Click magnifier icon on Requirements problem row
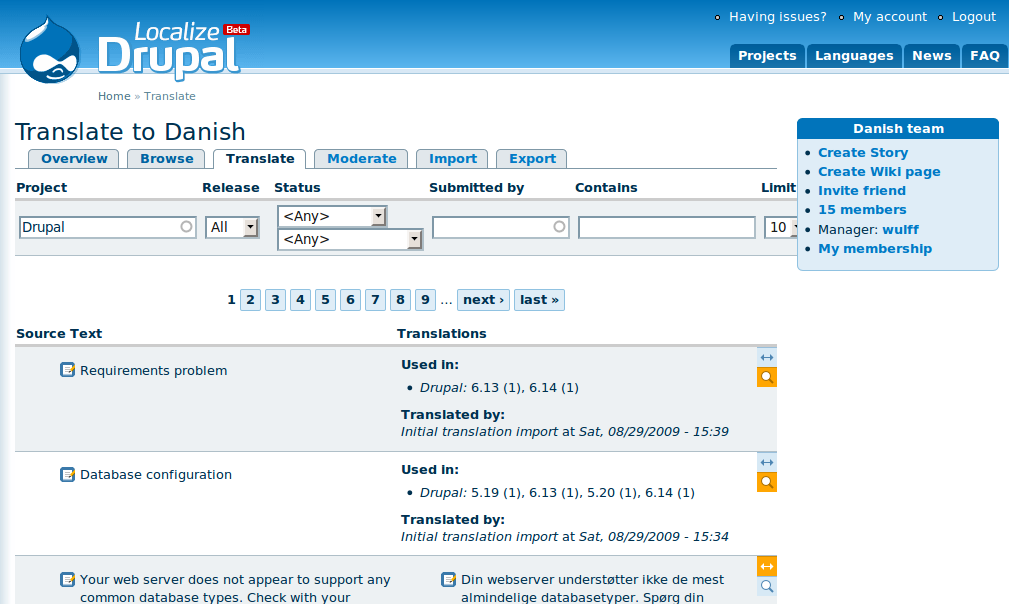The height and width of the screenshot is (604, 1009). (x=766, y=377)
